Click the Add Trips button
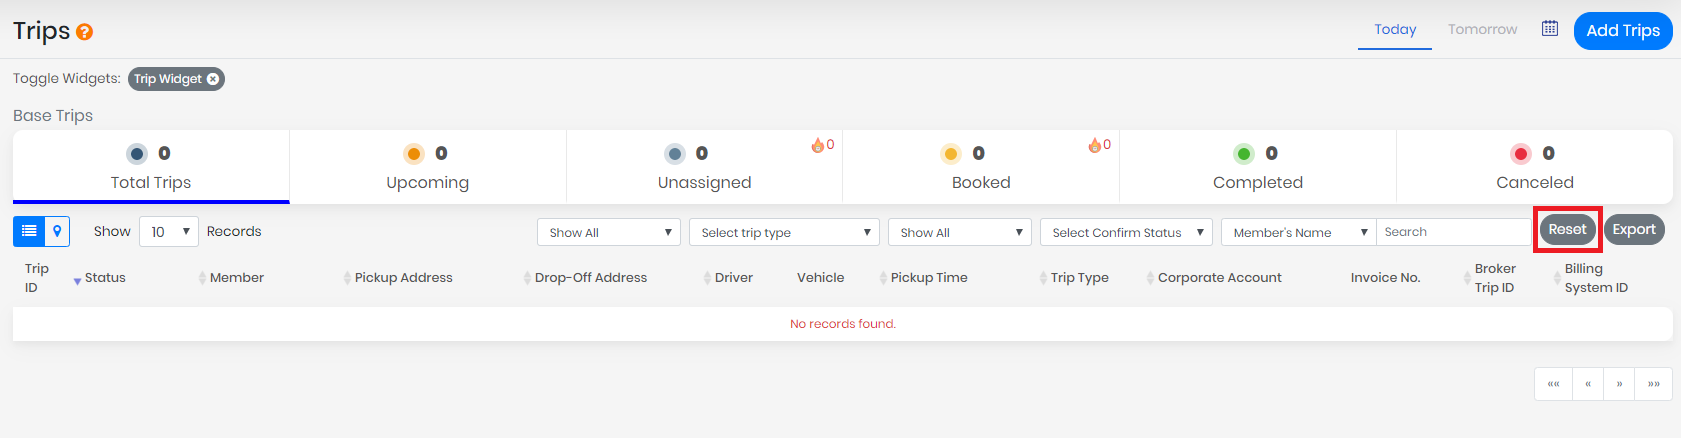Viewport: 1681px width, 438px height. 1623,31
